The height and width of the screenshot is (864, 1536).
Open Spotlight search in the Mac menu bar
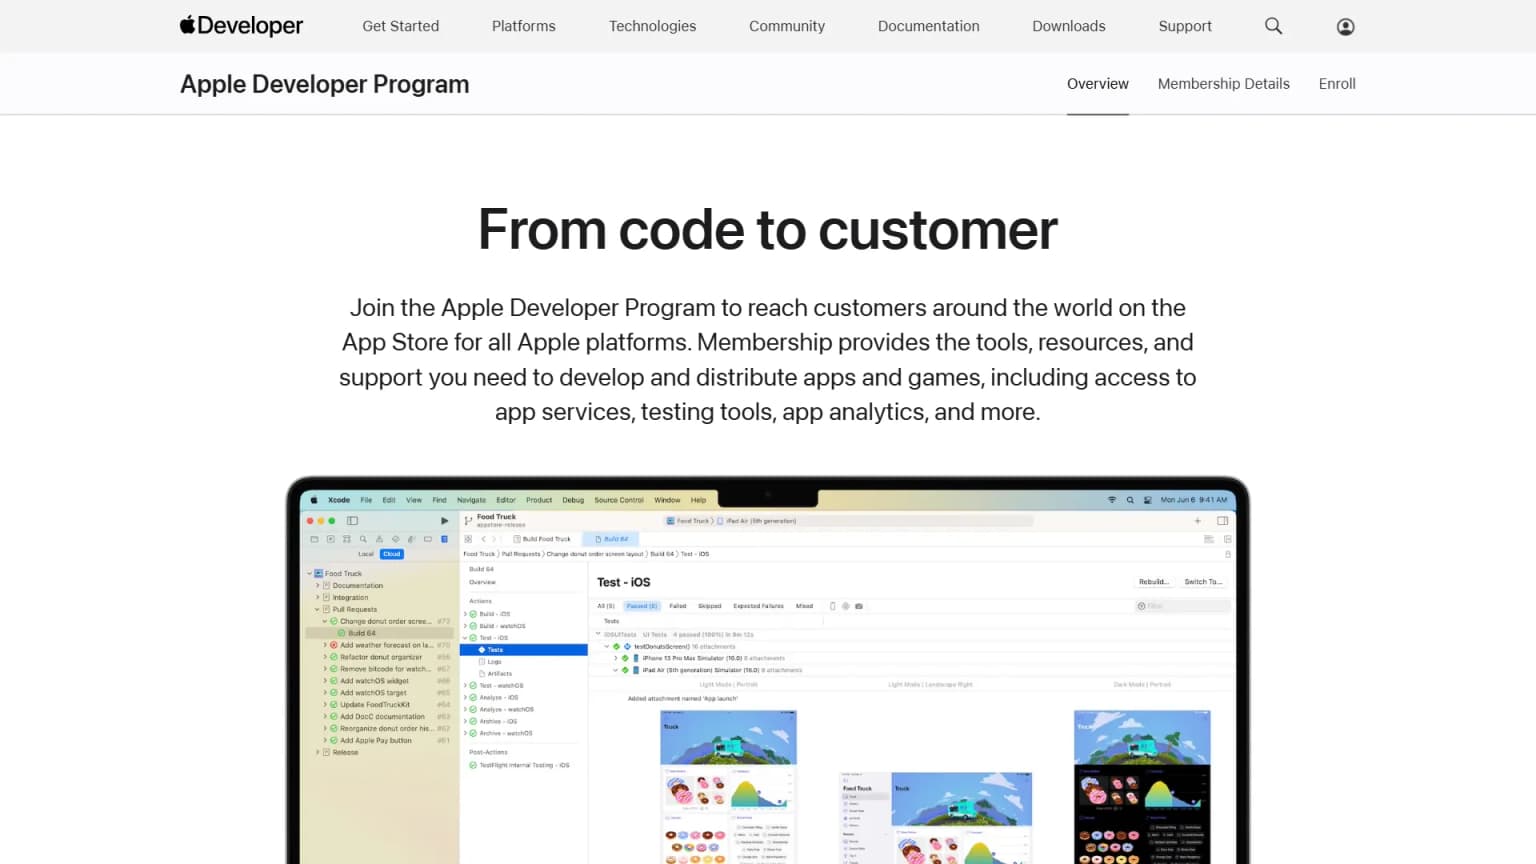pyautogui.click(x=1130, y=500)
